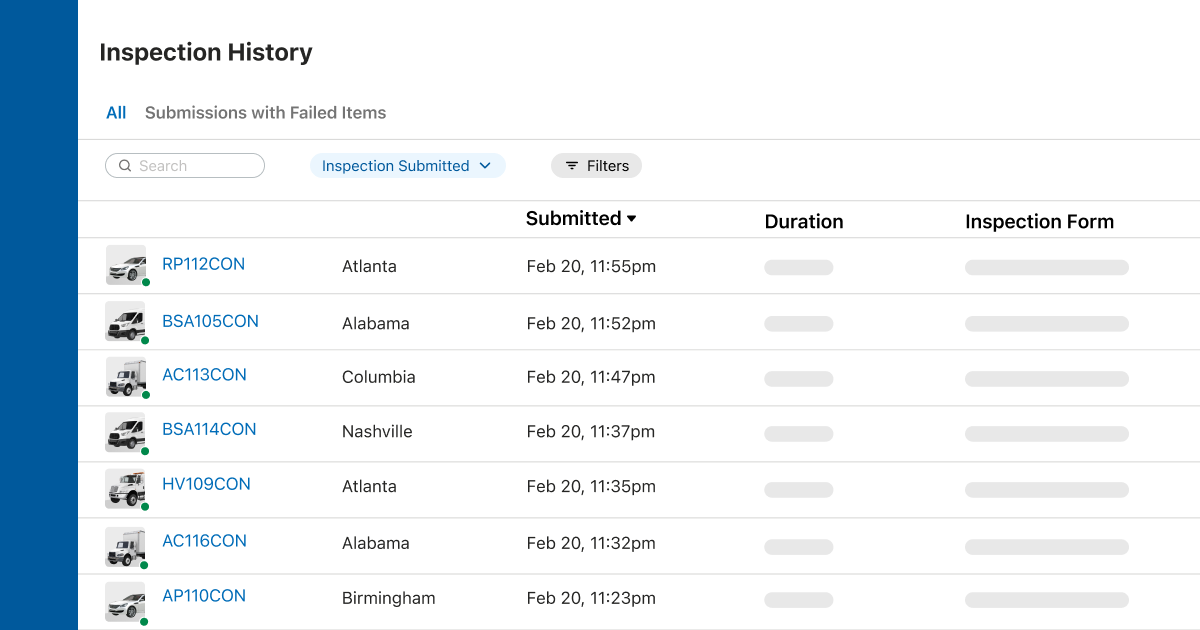Click the RP112CON vehicle thumbnail icon
1200x630 pixels.
tap(126, 265)
